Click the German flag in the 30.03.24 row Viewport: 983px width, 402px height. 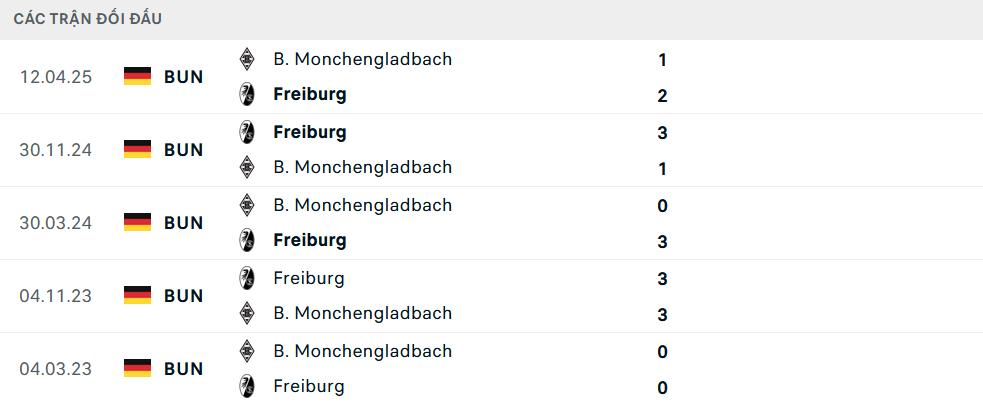coord(137,222)
